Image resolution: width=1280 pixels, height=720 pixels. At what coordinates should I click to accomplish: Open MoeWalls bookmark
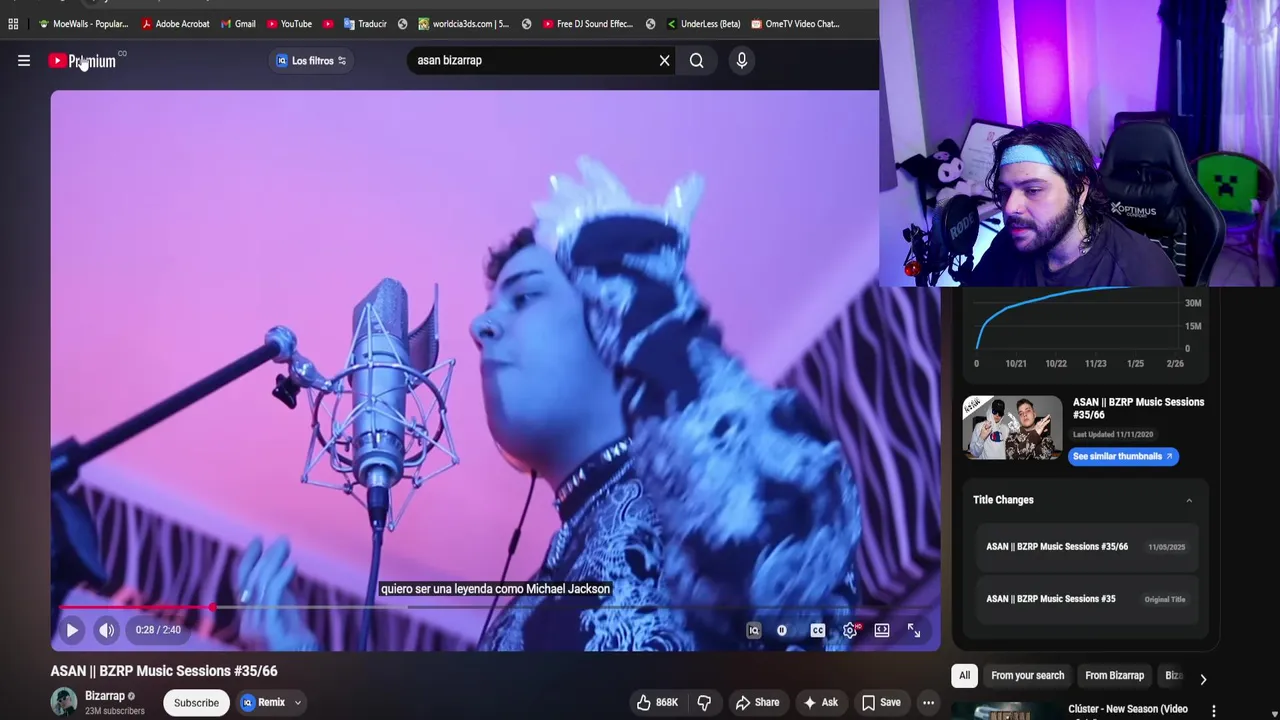tap(83, 24)
